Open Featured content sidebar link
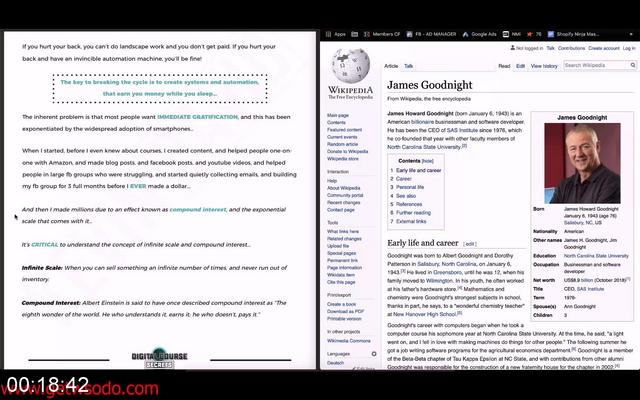 (x=344, y=130)
